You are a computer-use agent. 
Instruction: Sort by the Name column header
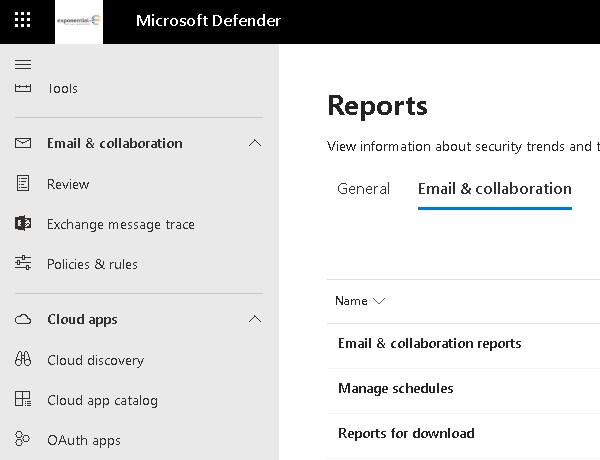point(360,301)
